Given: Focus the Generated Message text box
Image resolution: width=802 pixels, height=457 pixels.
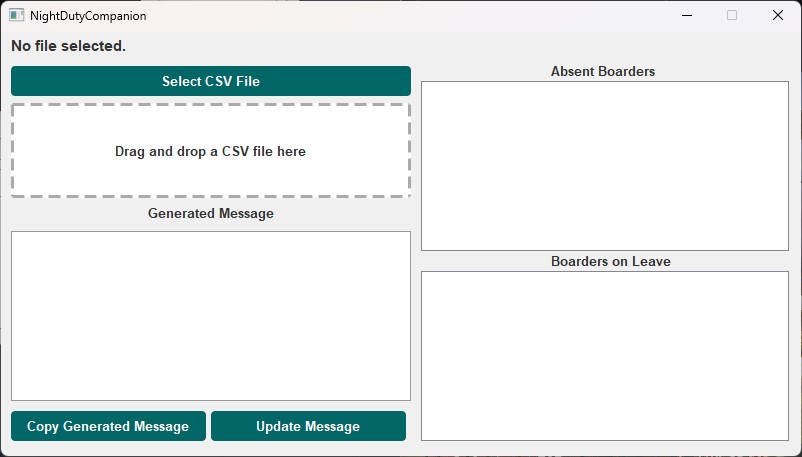Looking at the screenshot, I should [x=210, y=315].
